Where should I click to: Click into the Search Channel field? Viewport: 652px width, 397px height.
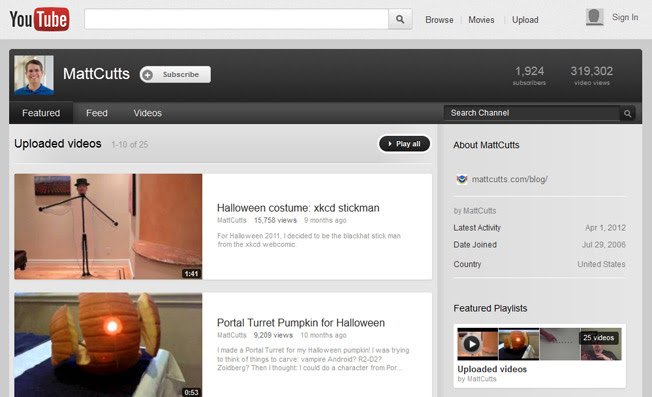[x=532, y=113]
